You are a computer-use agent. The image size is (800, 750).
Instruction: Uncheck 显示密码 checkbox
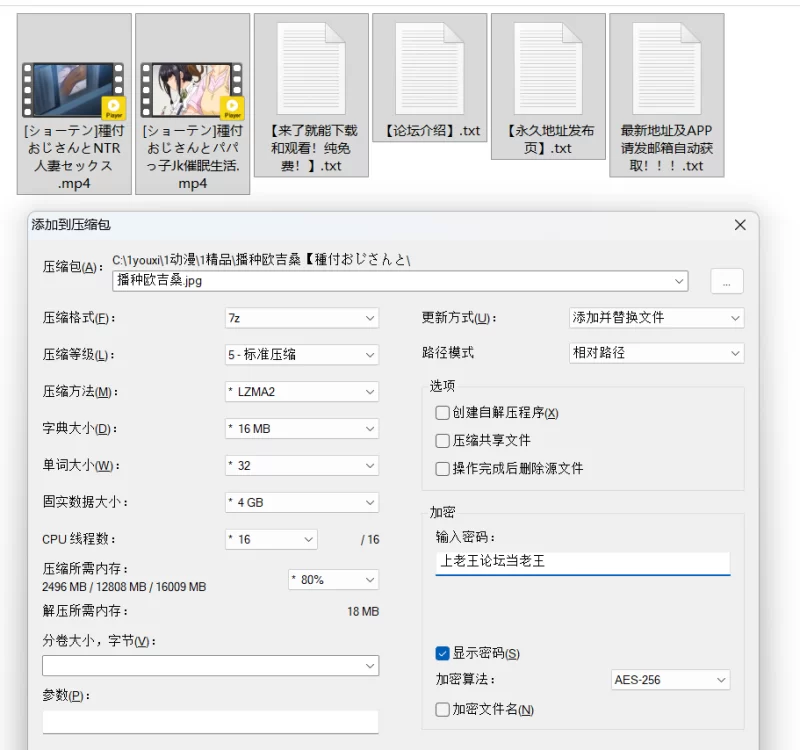tap(442, 653)
